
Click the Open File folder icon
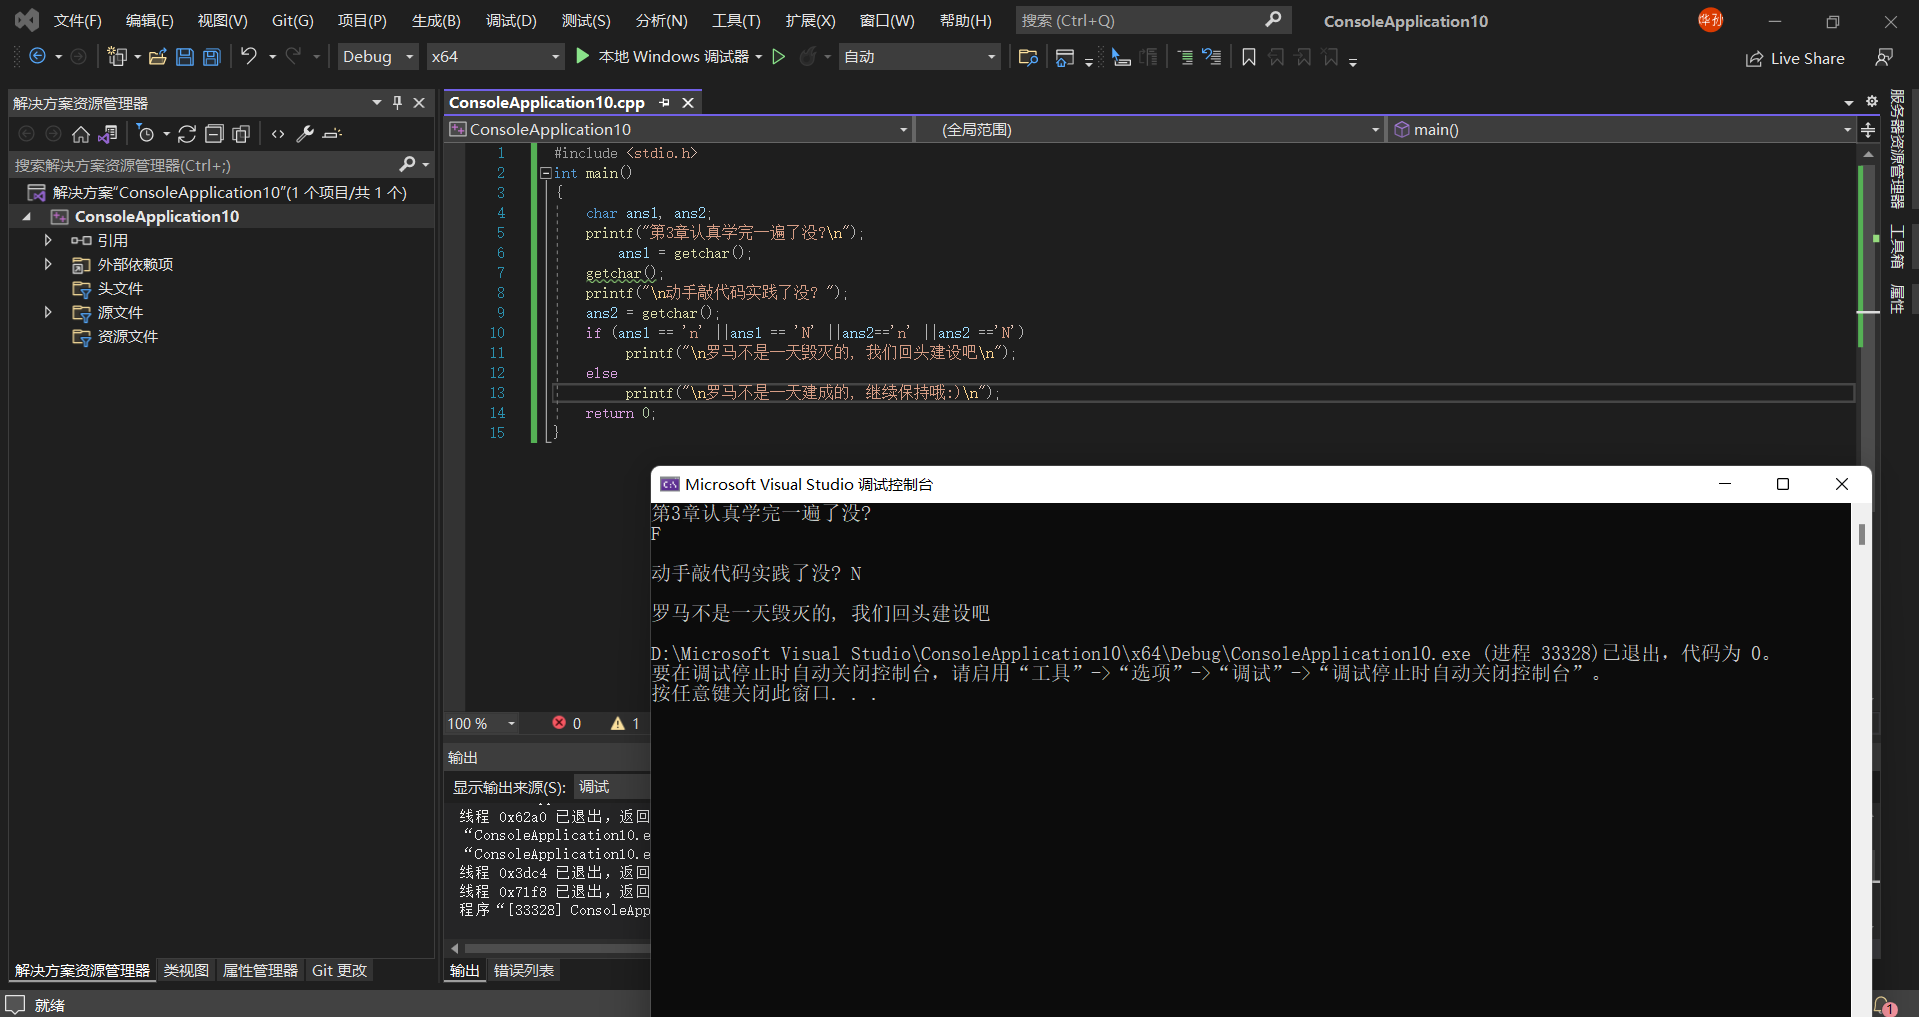click(157, 57)
